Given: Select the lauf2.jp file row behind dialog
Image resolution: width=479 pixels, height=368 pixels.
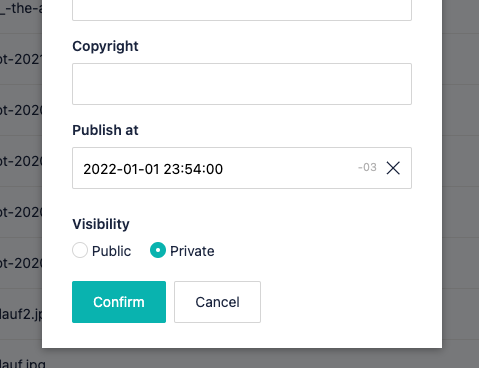Looking at the screenshot, I should click(21, 314).
